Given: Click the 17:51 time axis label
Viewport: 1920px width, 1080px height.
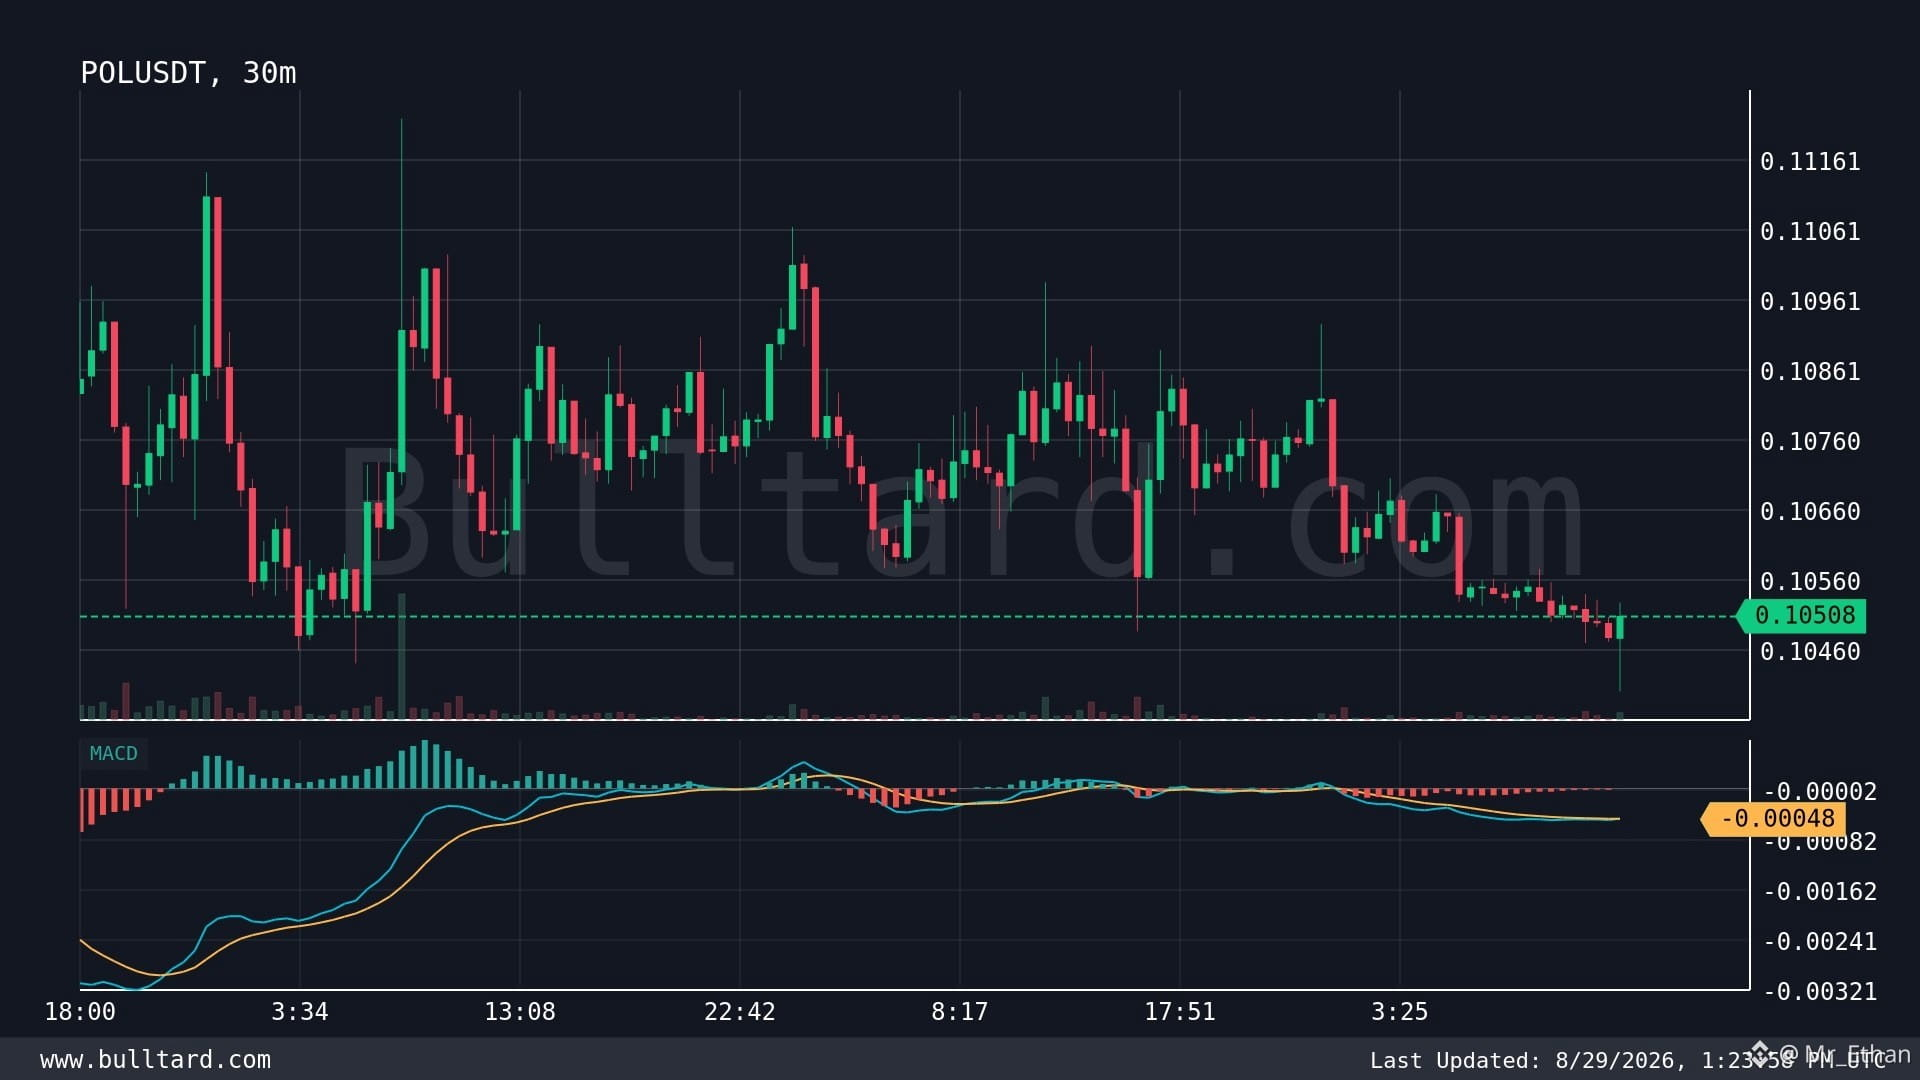Looking at the screenshot, I should click(x=1180, y=1012).
